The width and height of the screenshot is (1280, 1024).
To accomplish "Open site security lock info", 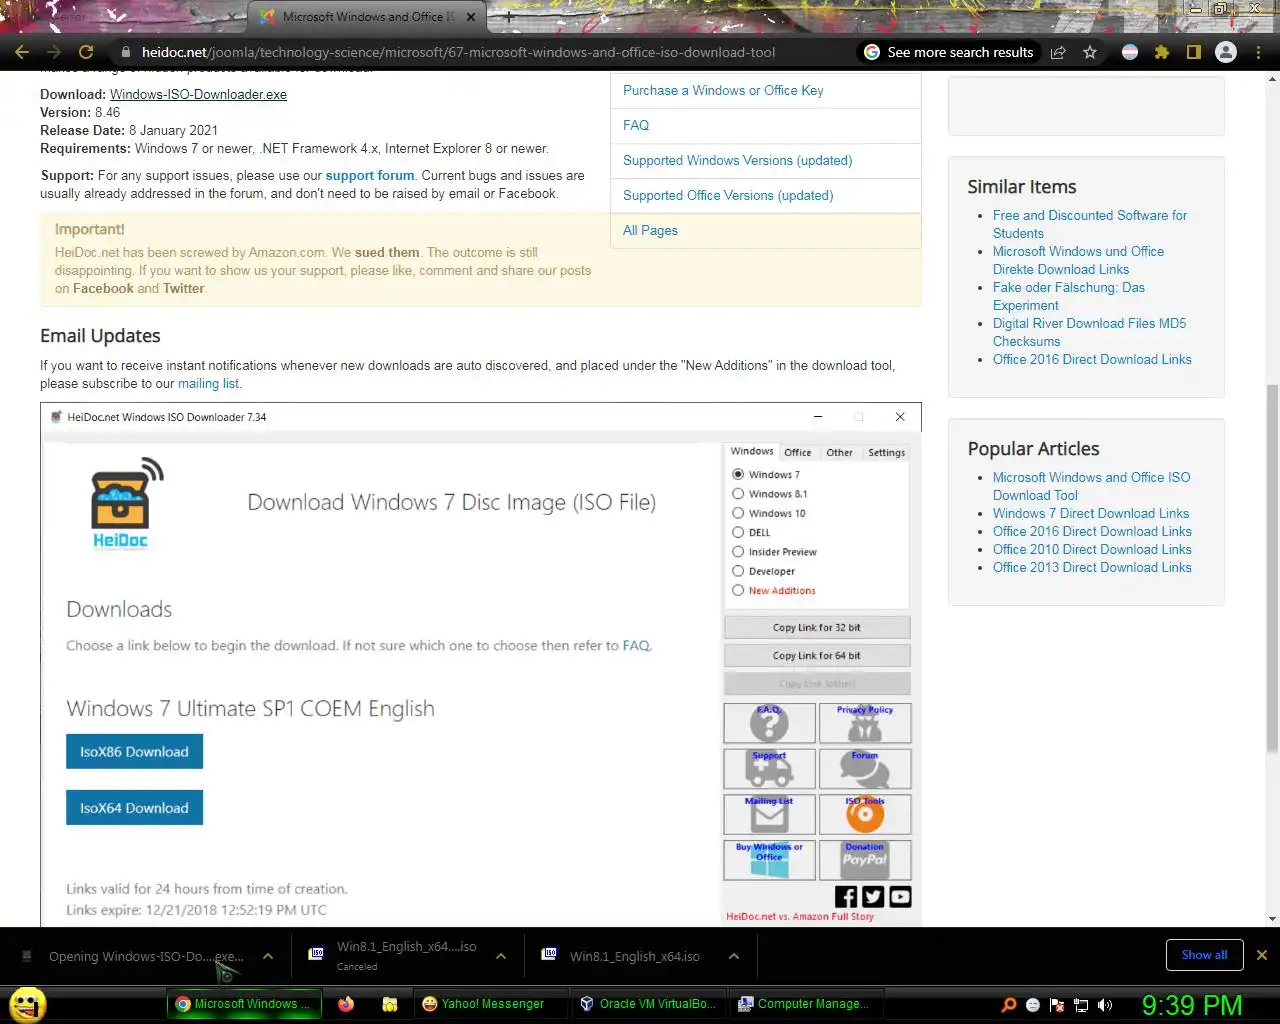I will click(x=124, y=52).
